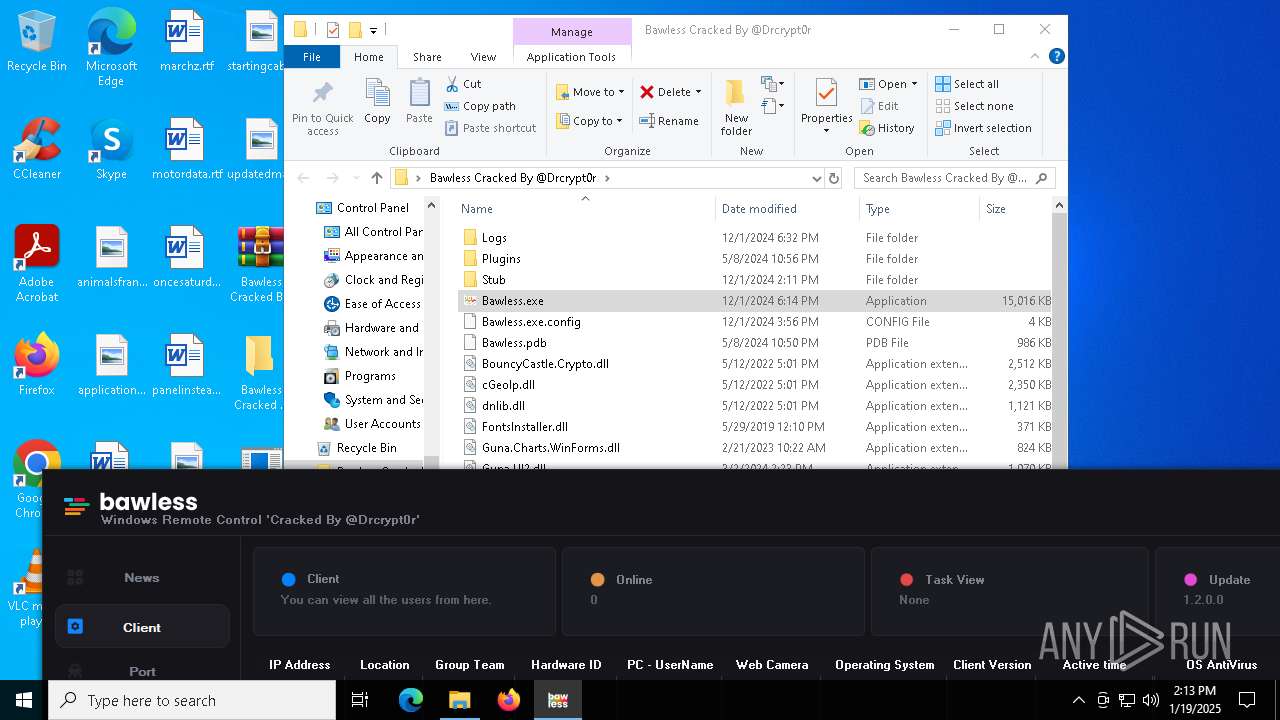Click the Operating System column header
Image resolution: width=1280 pixels, height=720 pixels.
(885, 665)
